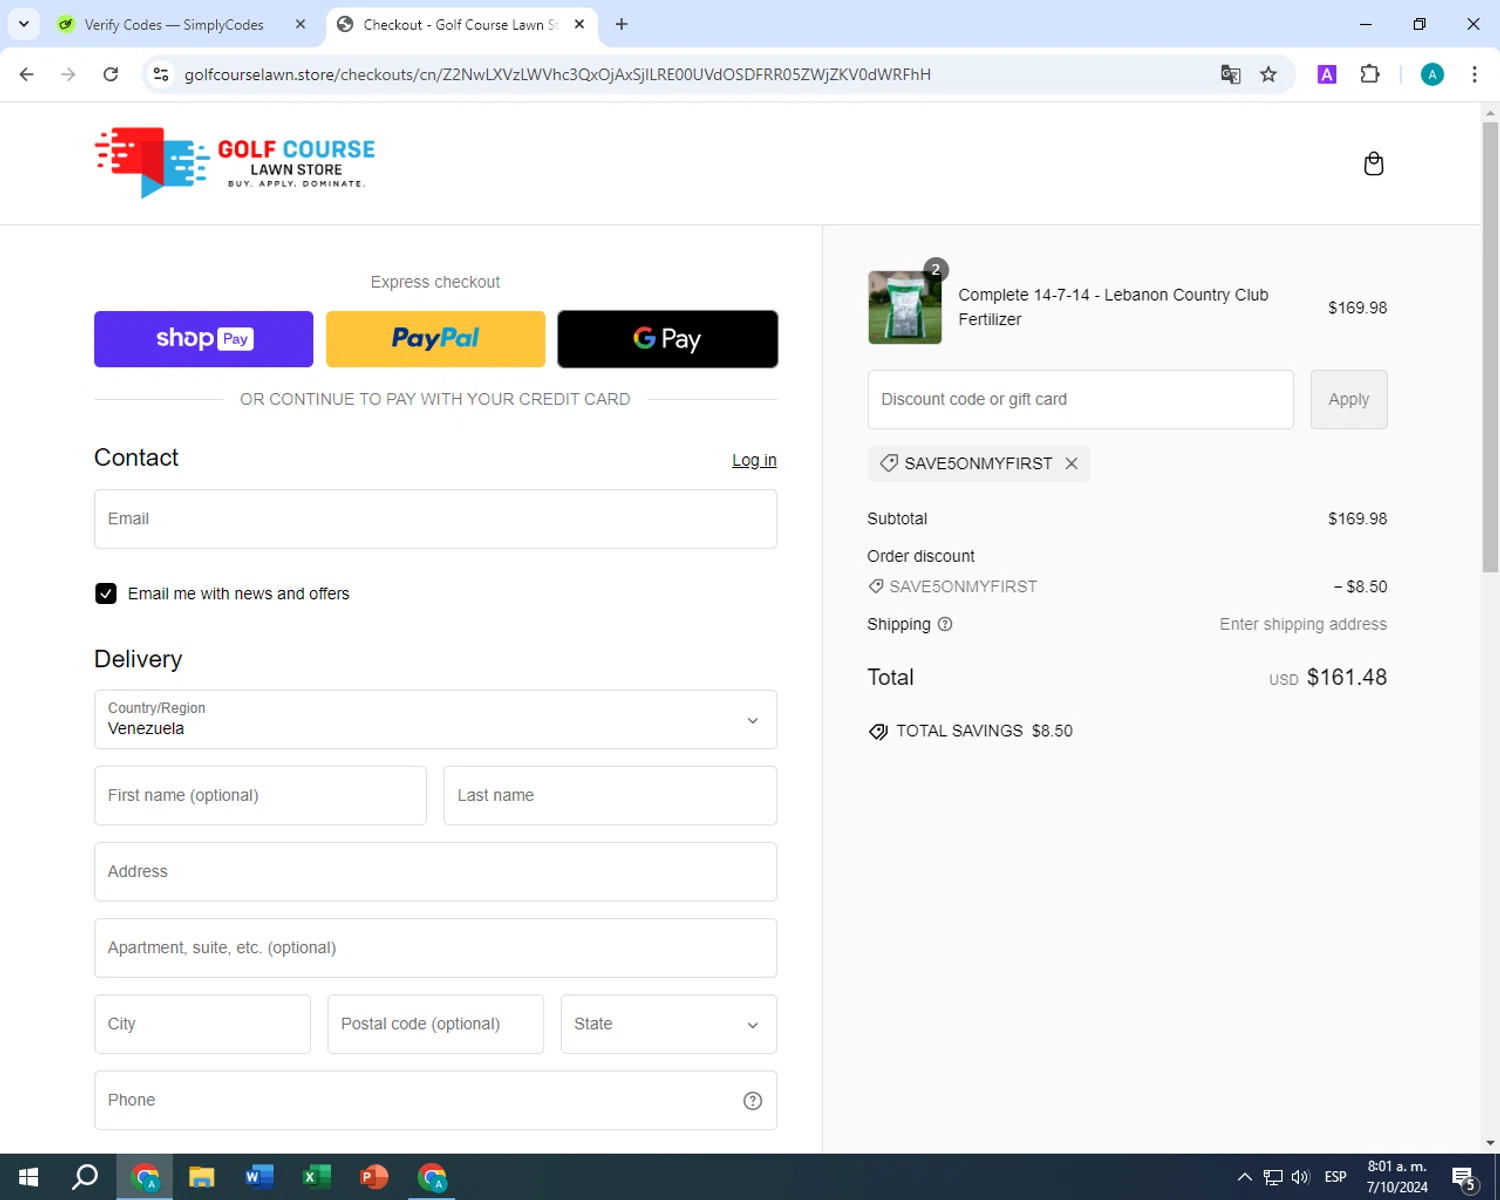Click the Enter shipping address text
Image resolution: width=1500 pixels, height=1200 pixels.
(x=1303, y=624)
